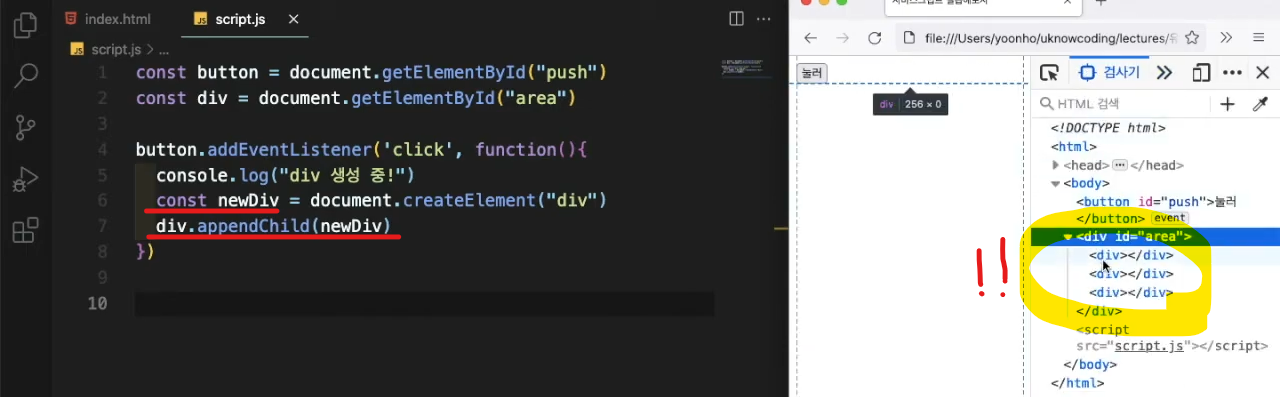1280x397 pixels.
Task: Create a new node with plus
Action: click(1228, 104)
